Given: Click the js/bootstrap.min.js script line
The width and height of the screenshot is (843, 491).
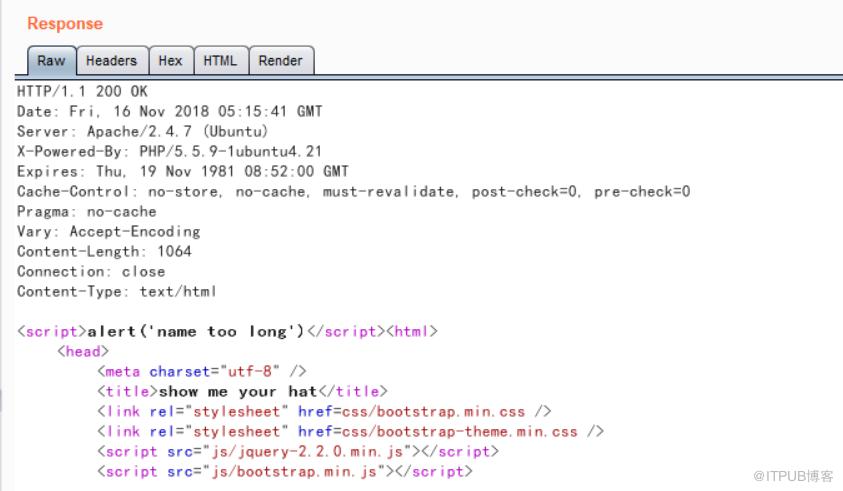Looking at the screenshot, I should click(x=285, y=471).
